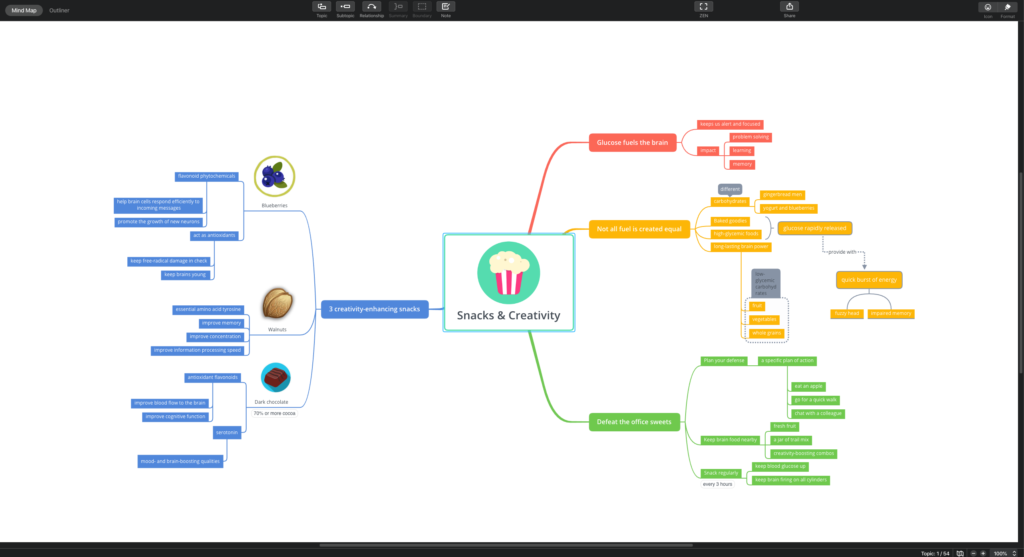The height and width of the screenshot is (557, 1024).
Task: Select the Relationship tool
Action: [x=371, y=7]
